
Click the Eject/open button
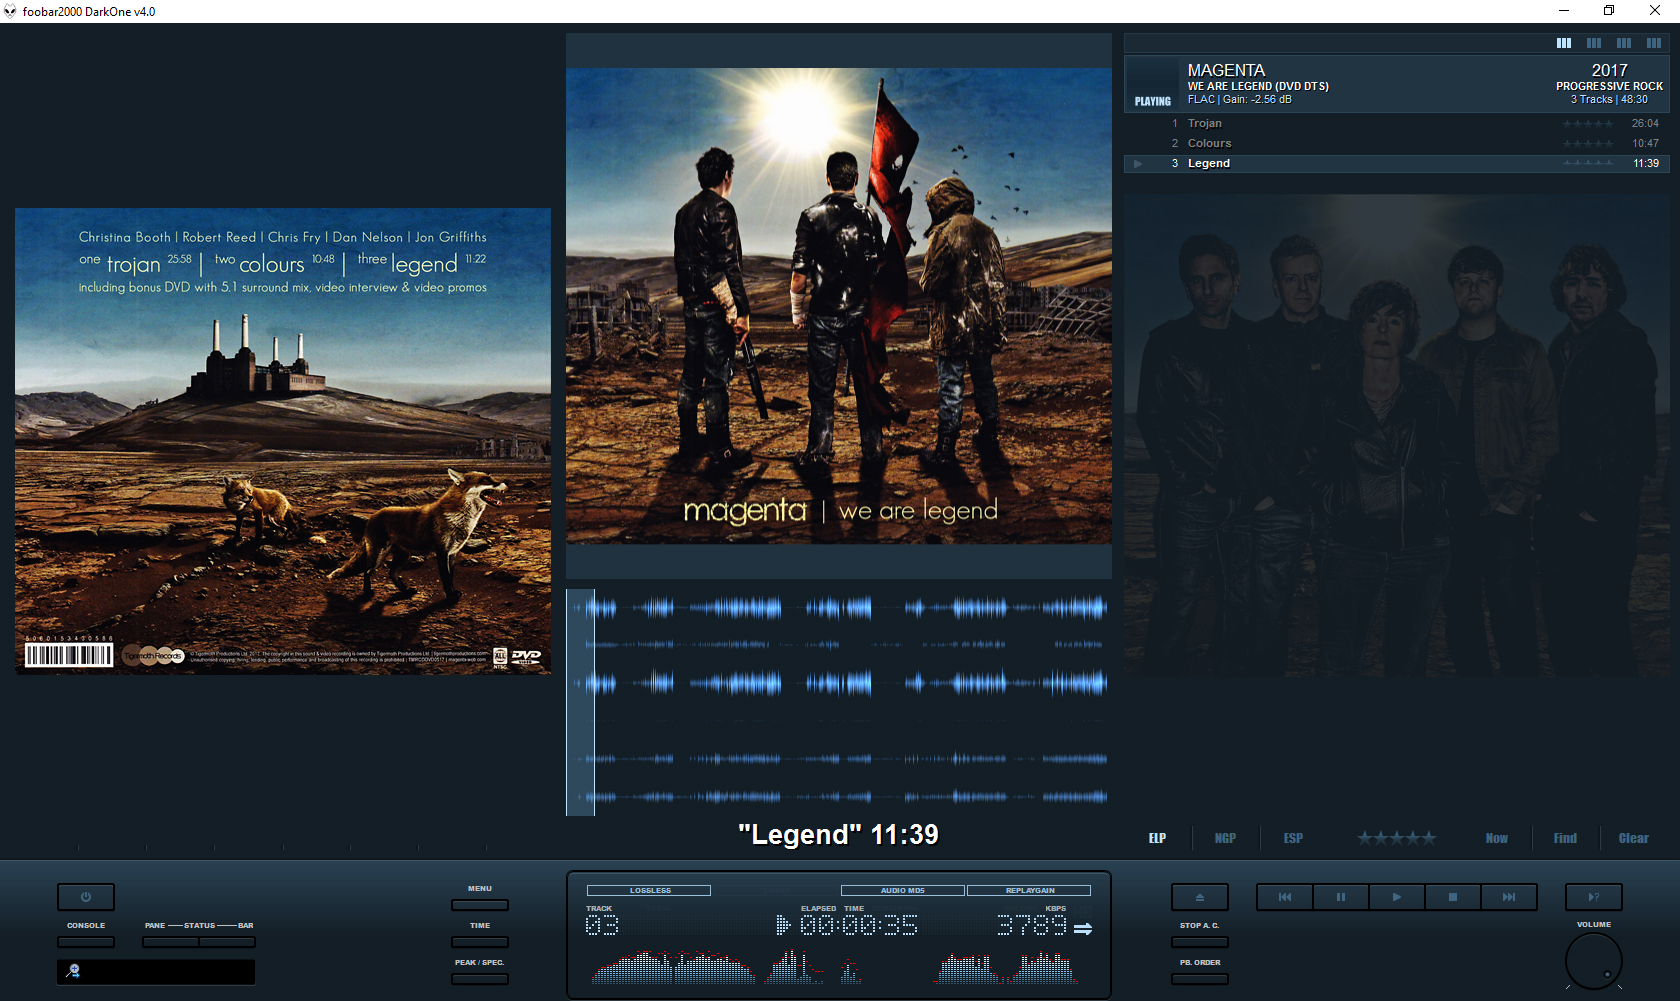1200,897
